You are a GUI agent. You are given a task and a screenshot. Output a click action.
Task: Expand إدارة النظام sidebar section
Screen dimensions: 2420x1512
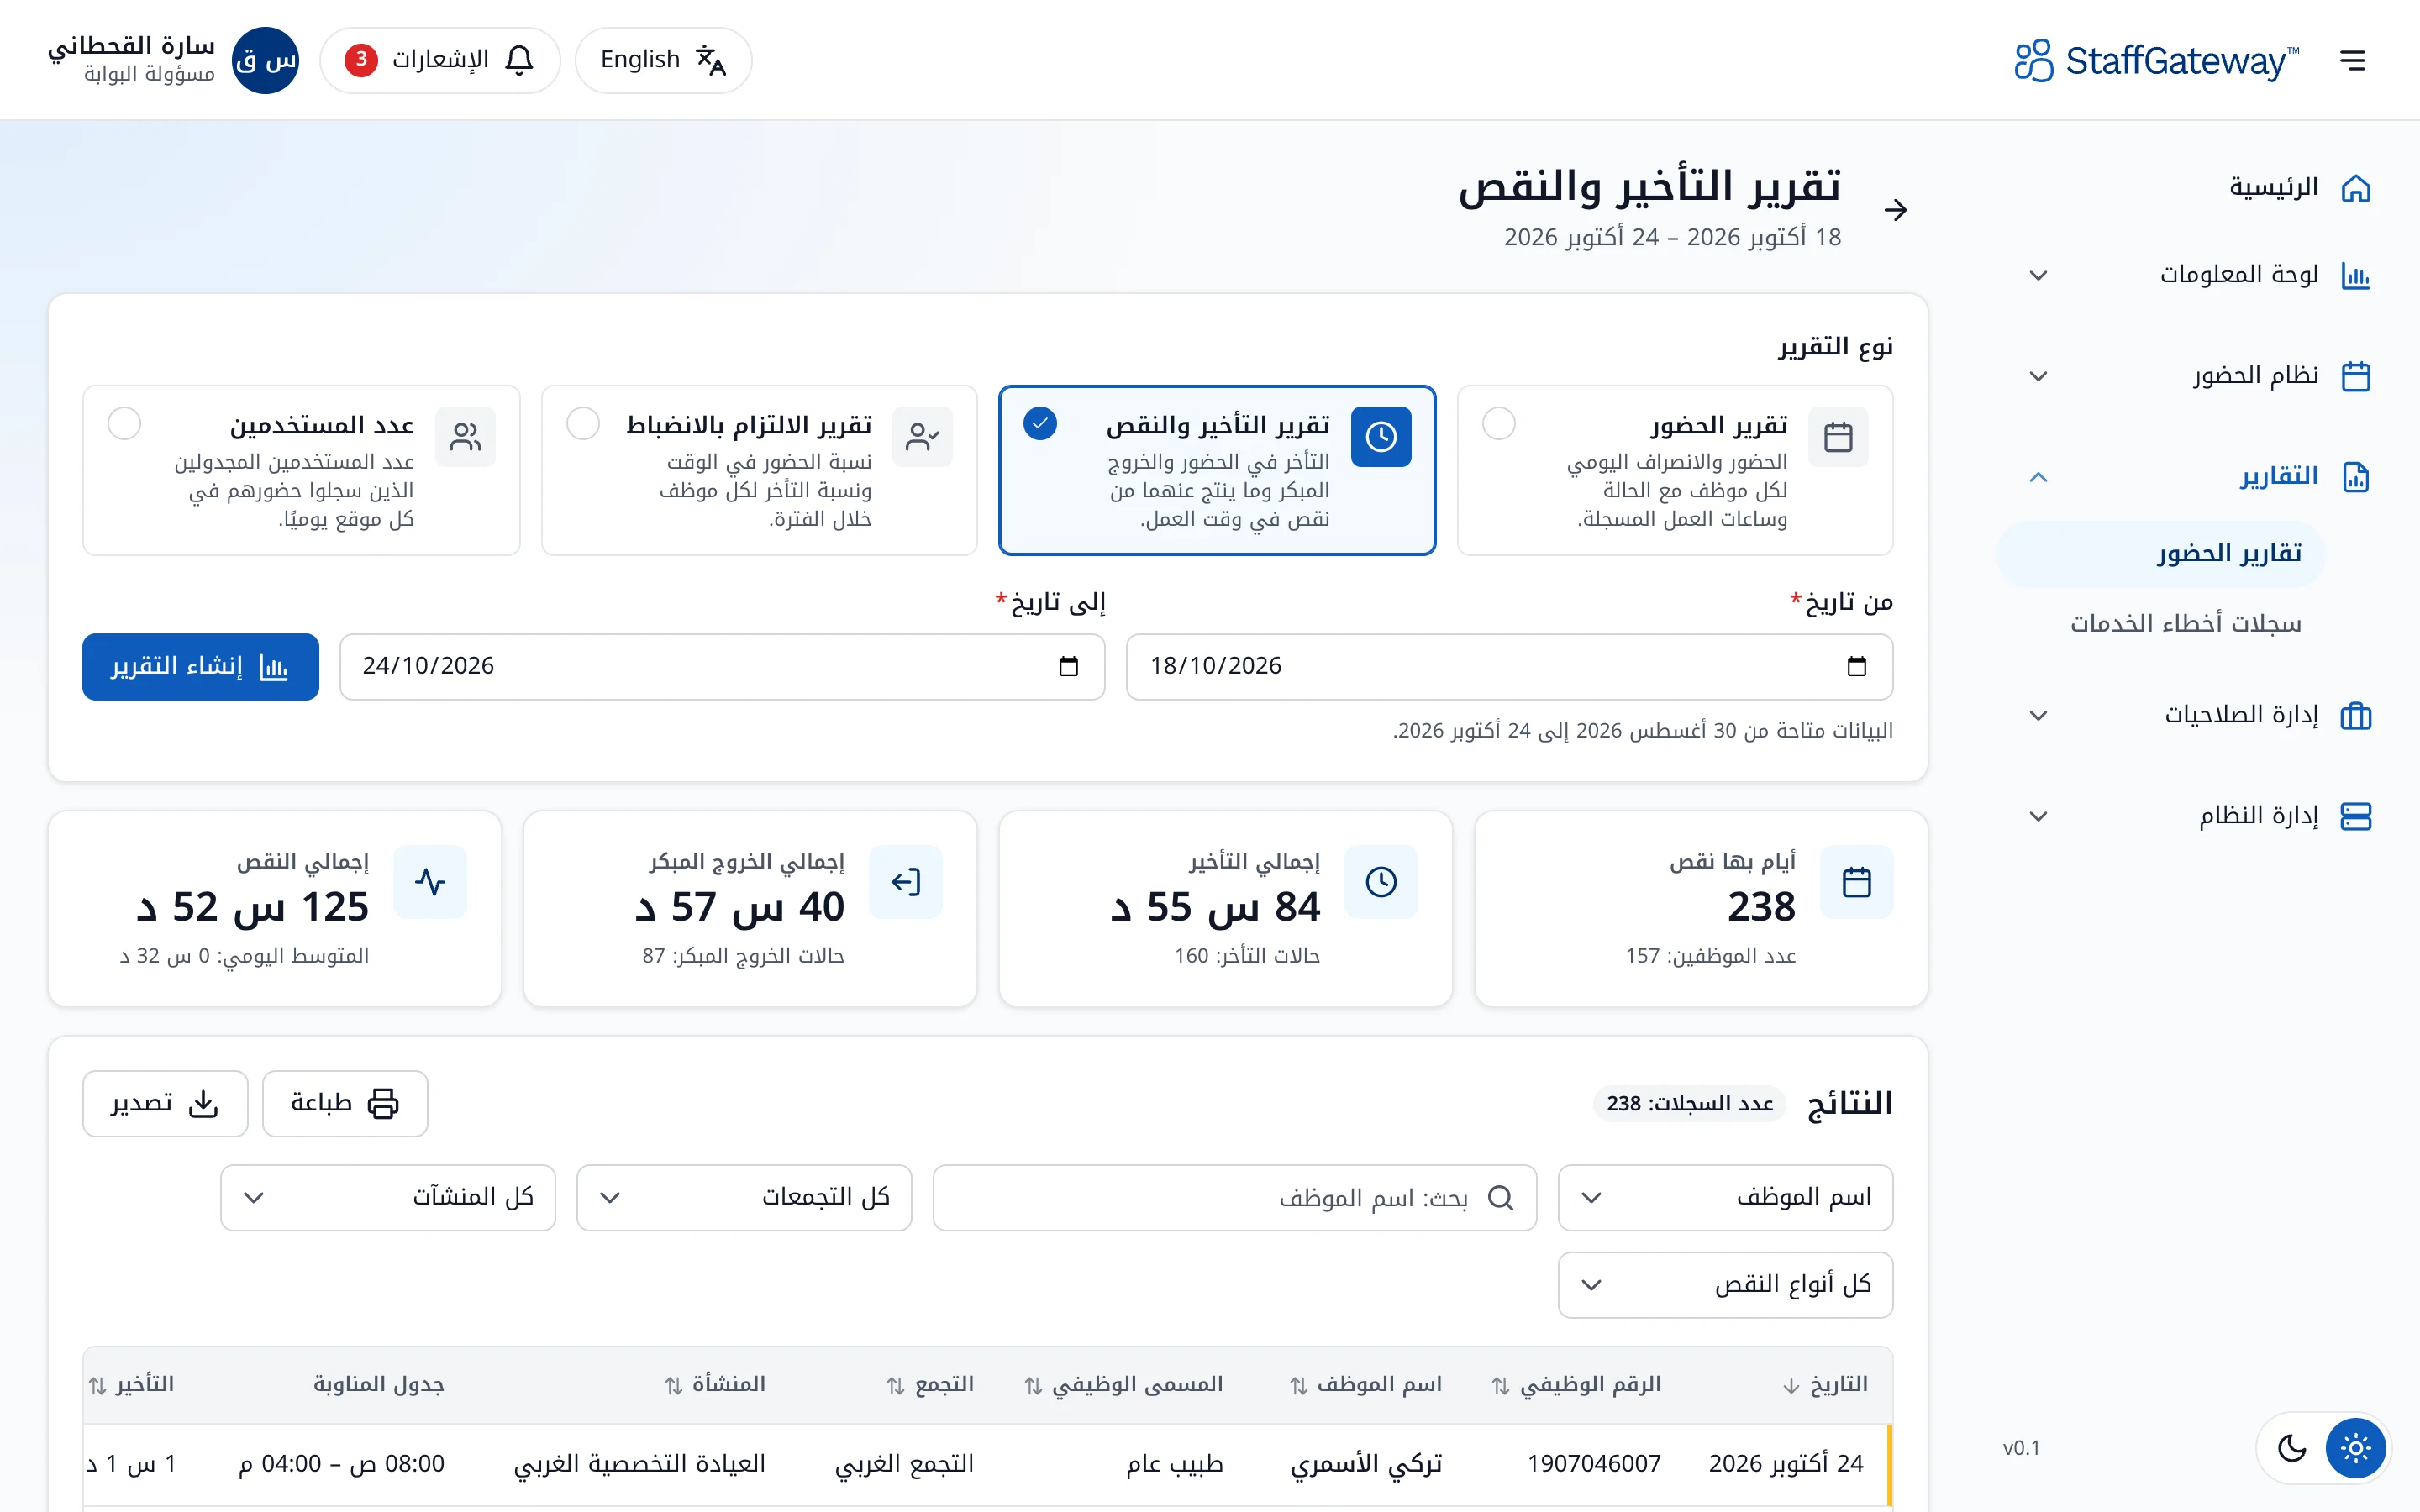(x=2037, y=816)
